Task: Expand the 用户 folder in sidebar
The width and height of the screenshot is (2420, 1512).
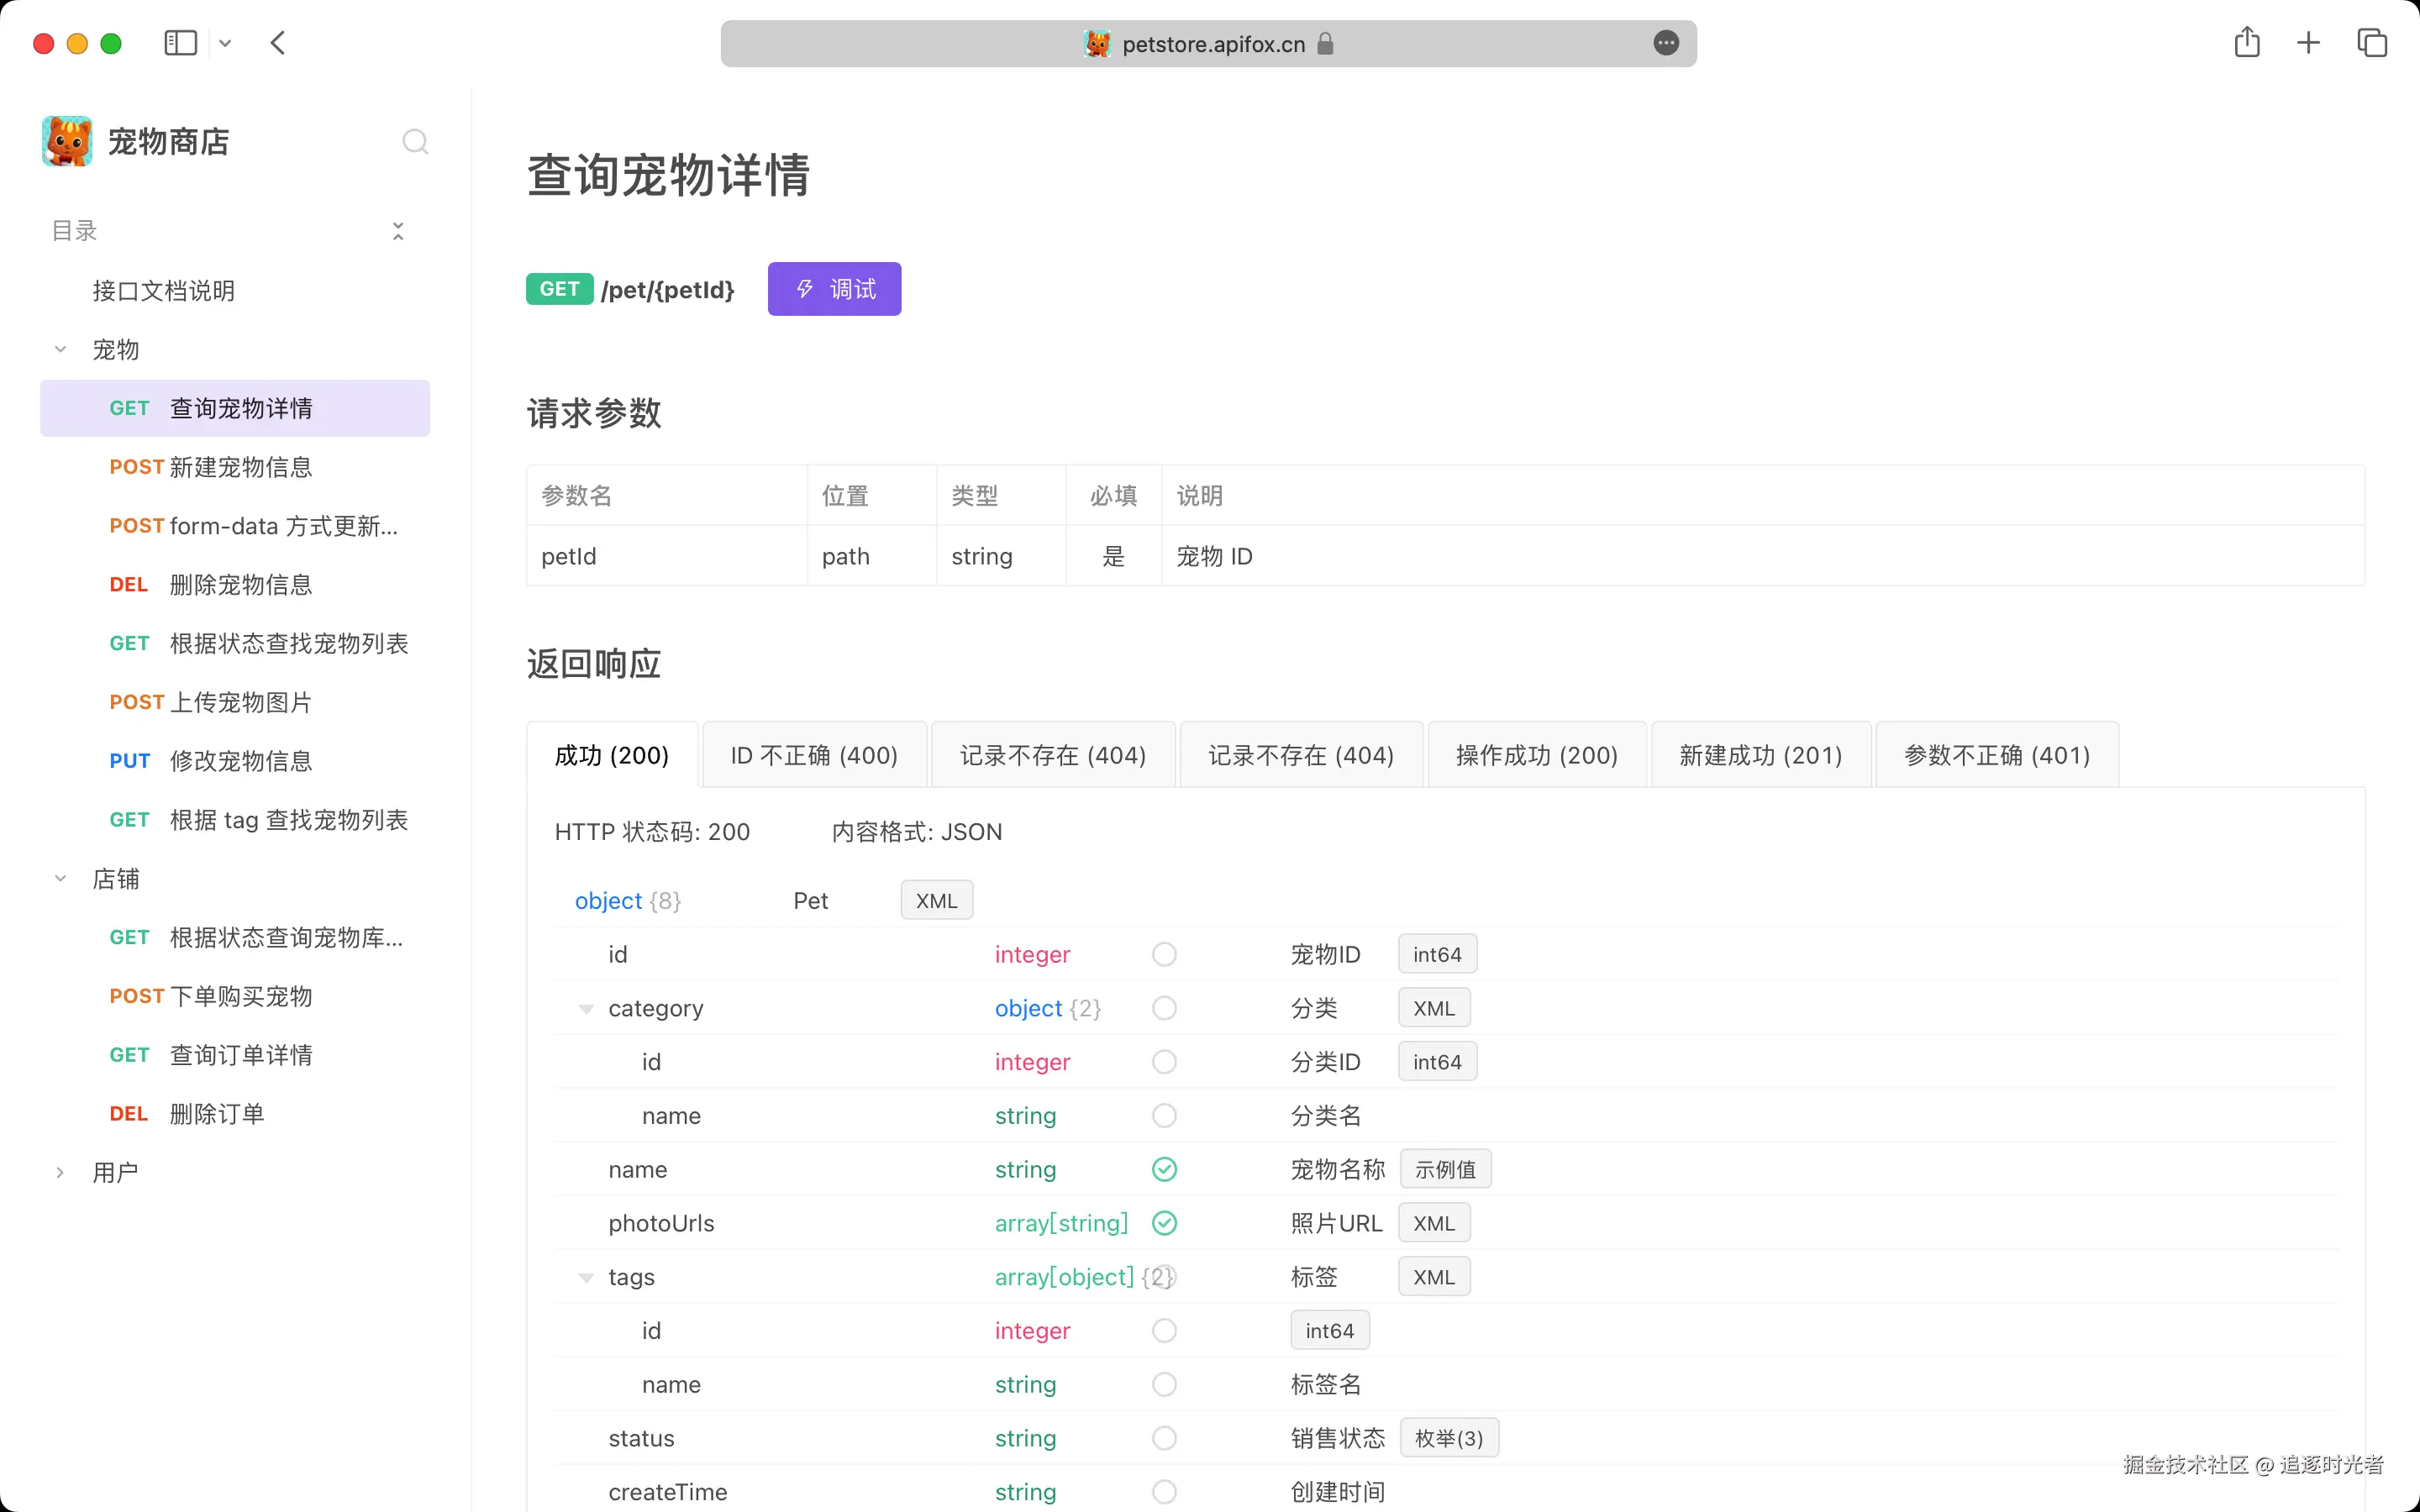Action: pos(60,1172)
